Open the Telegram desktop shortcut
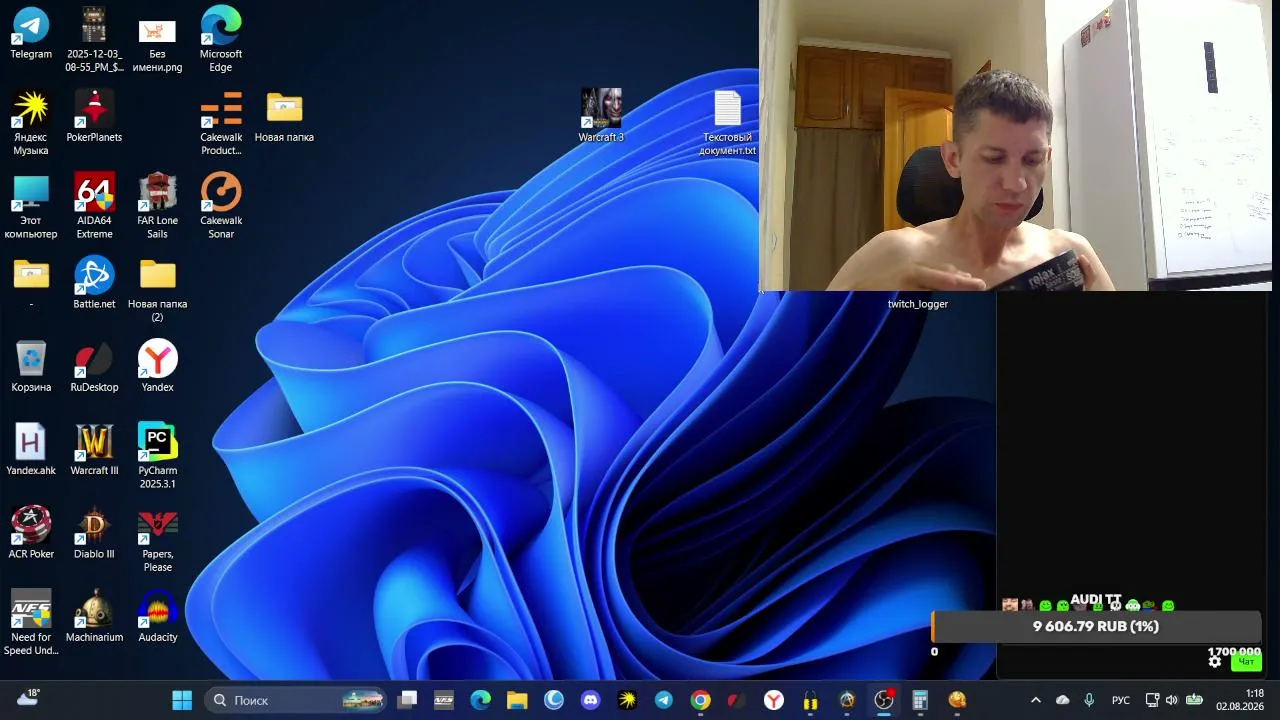Viewport: 1280px width, 720px height. [31, 33]
